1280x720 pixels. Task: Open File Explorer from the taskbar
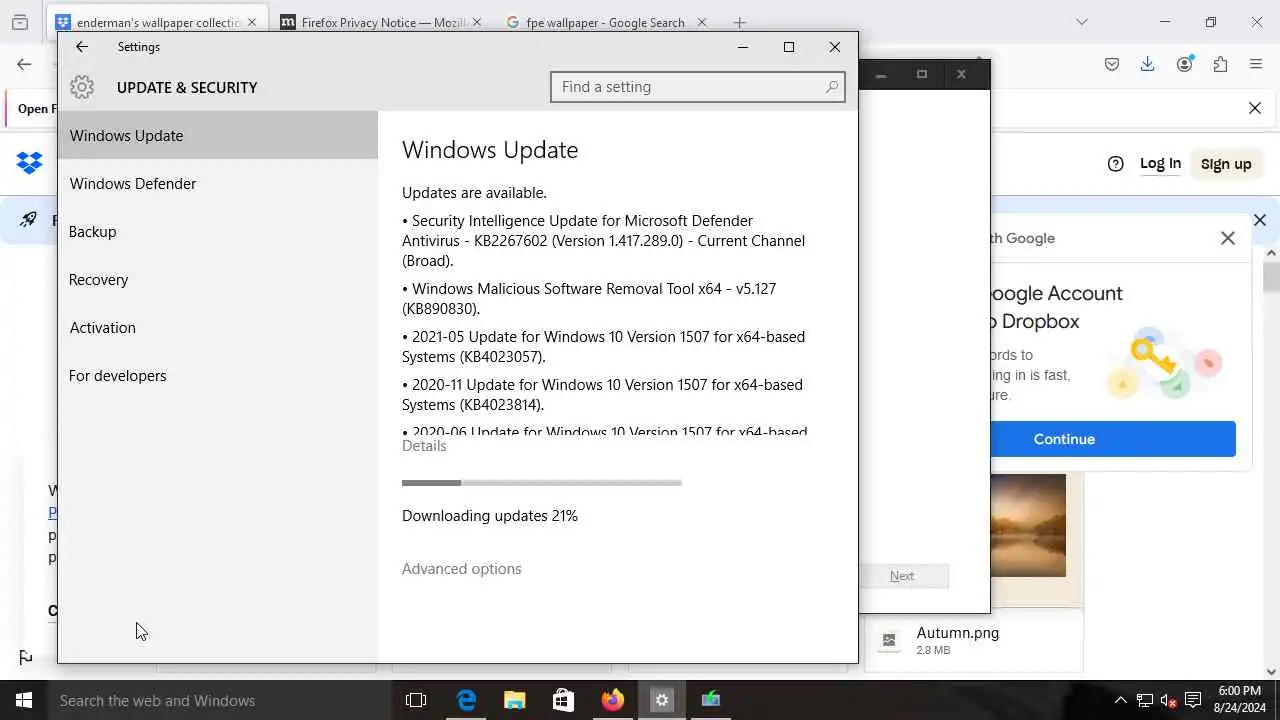[515, 700]
